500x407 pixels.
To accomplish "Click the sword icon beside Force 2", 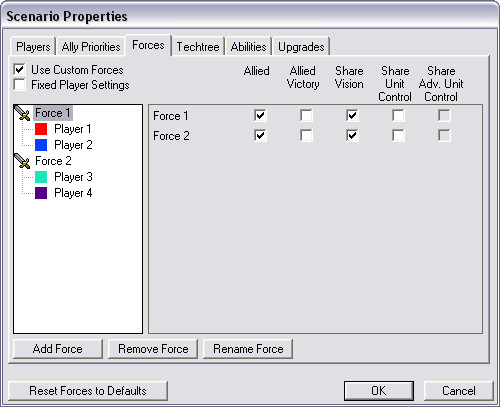I will click(23, 161).
